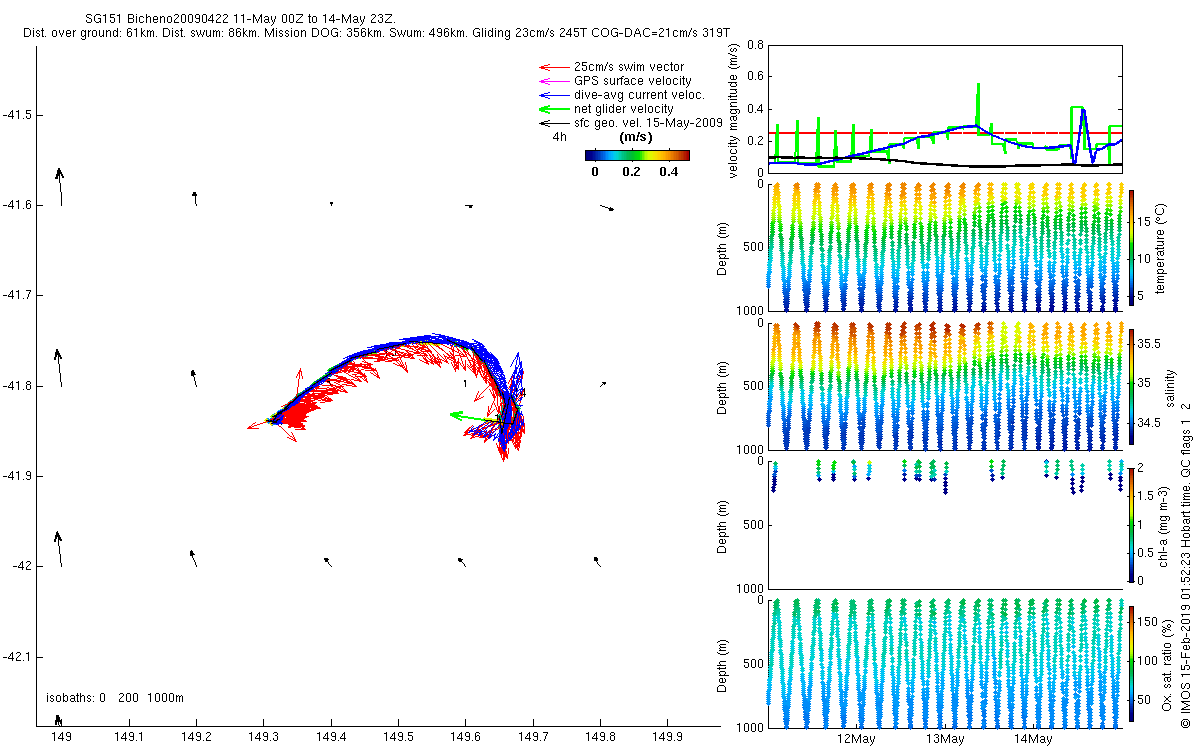Select the '25cm/s swim vector' legend label

tap(629, 67)
